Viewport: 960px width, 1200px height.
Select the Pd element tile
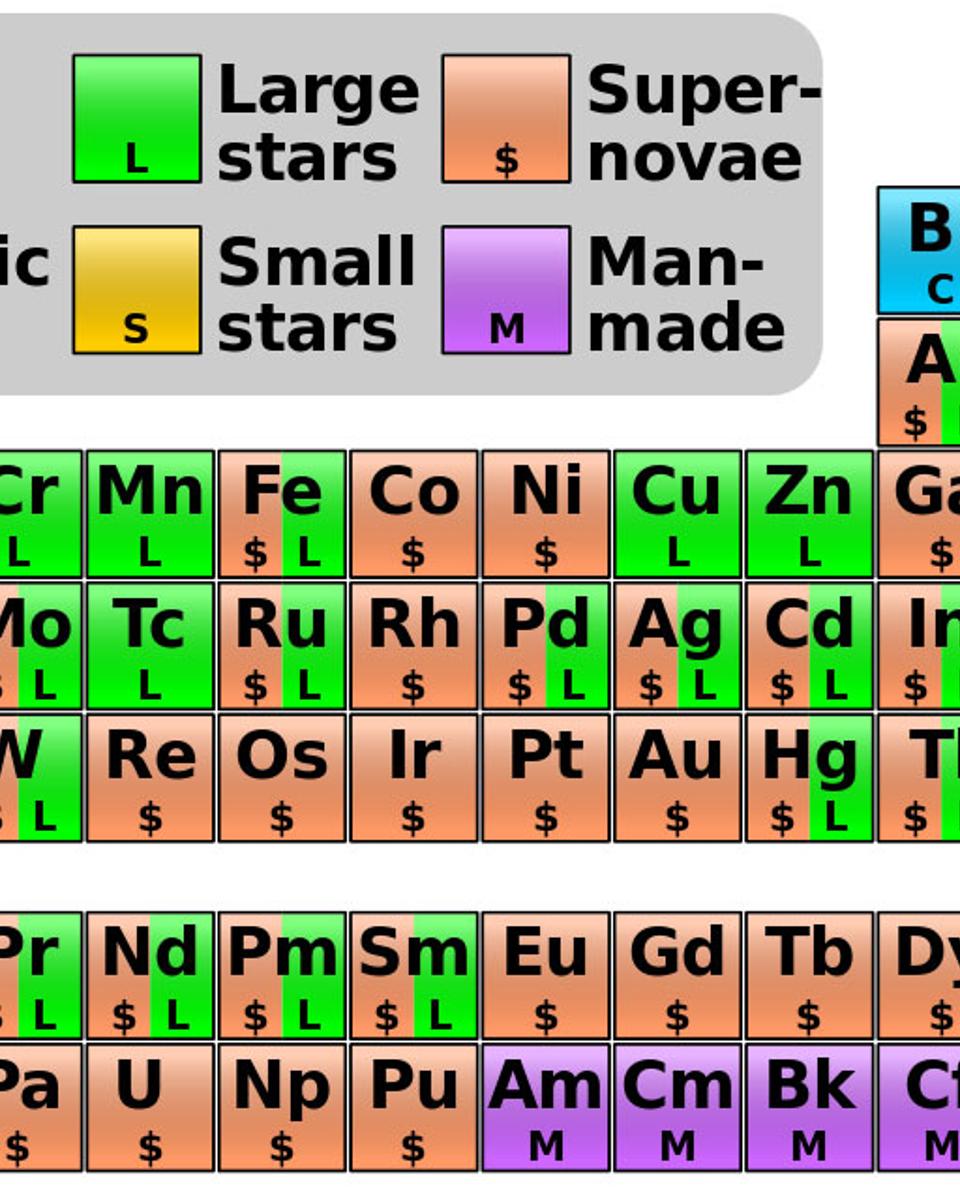tap(546, 646)
